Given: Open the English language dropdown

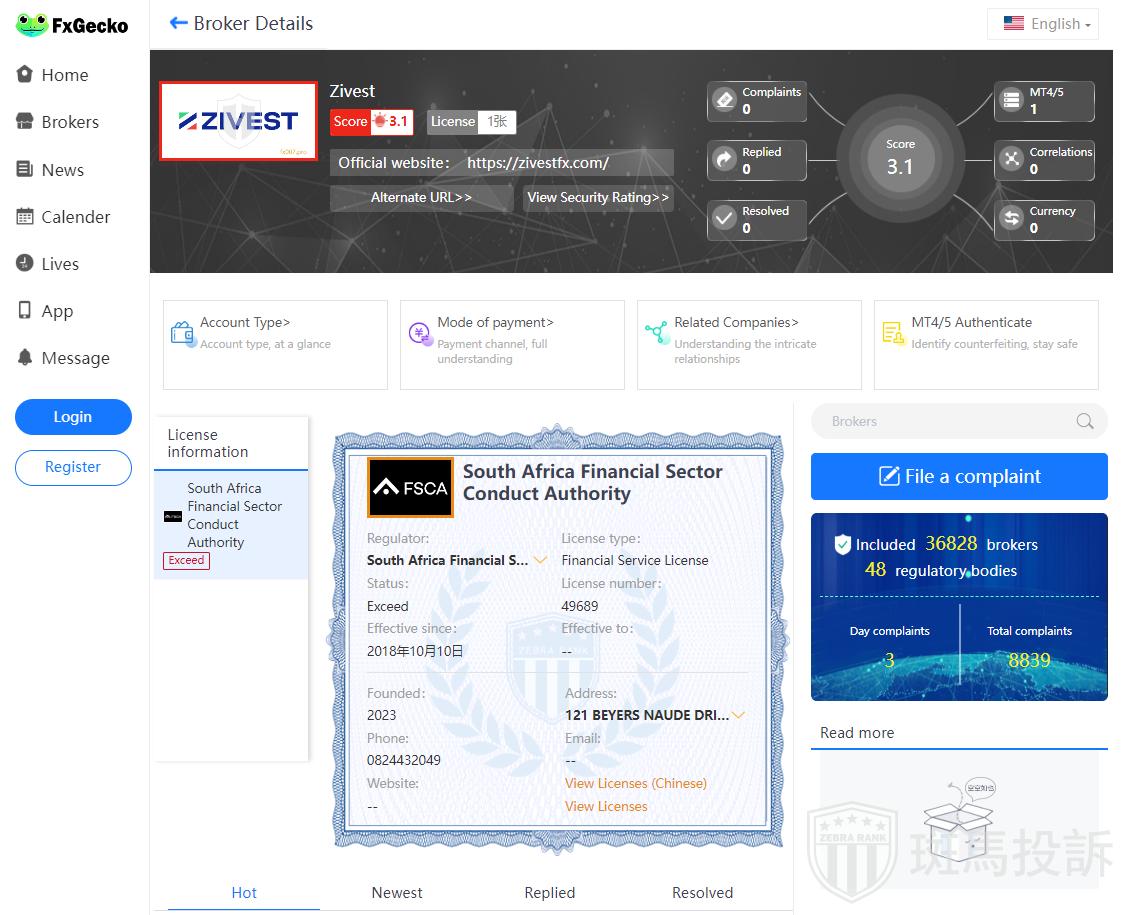Looking at the screenshot, I should [x=1043, y=24].
